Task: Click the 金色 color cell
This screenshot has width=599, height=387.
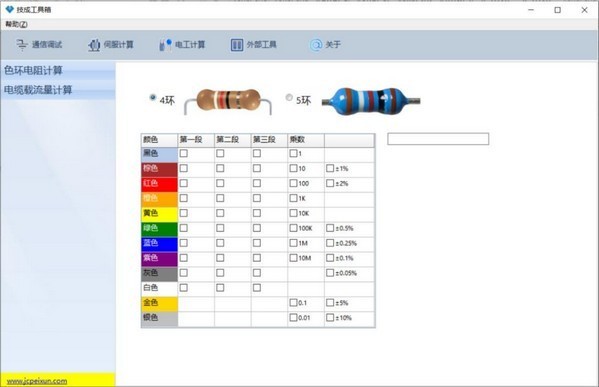Action: pos(160,303)
